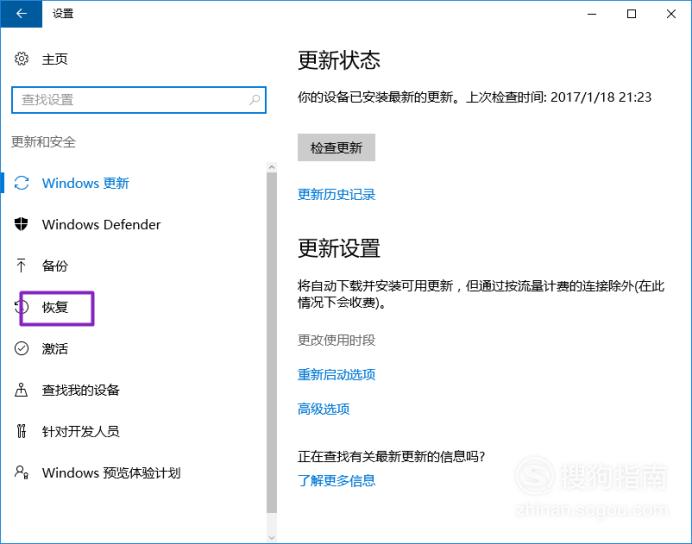Click the 恢复 history icon
This screenshot has width=692, height=544.
point(22,307)
